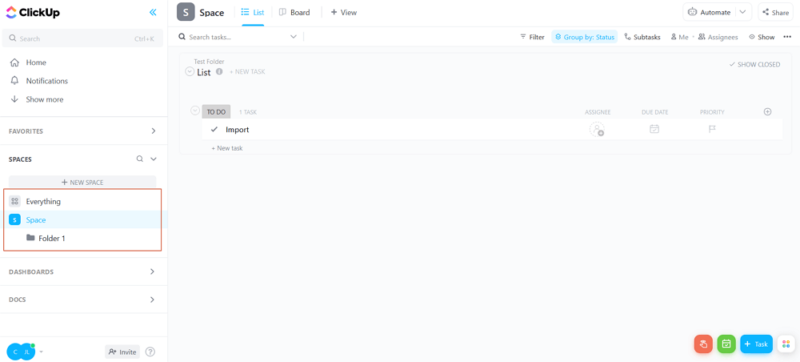Open the orange quick action button
Screen dimensions: 800x362
(703, 344)
